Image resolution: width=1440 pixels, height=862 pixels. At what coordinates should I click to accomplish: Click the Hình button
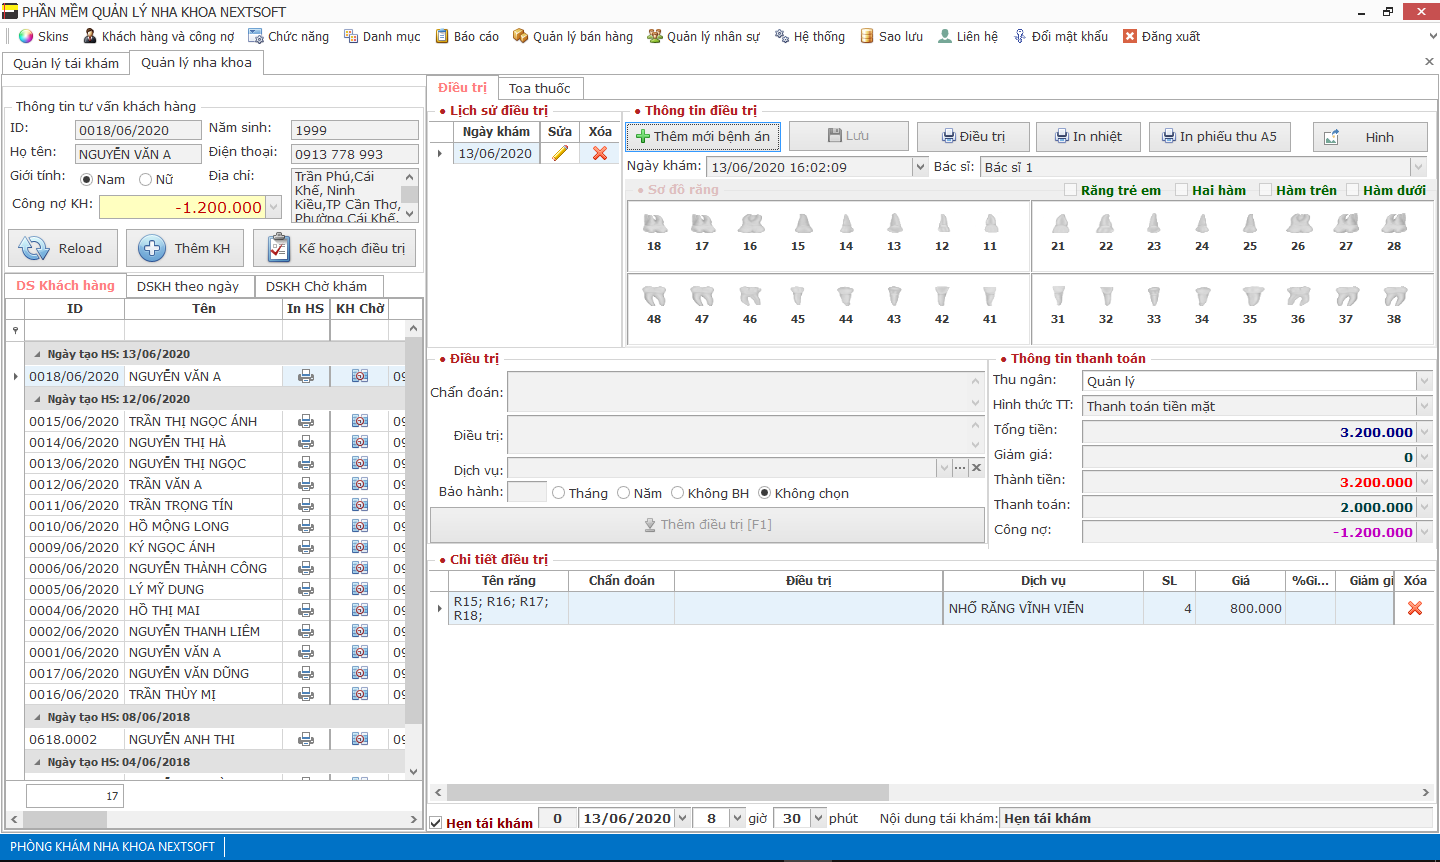pos(1369,137)
